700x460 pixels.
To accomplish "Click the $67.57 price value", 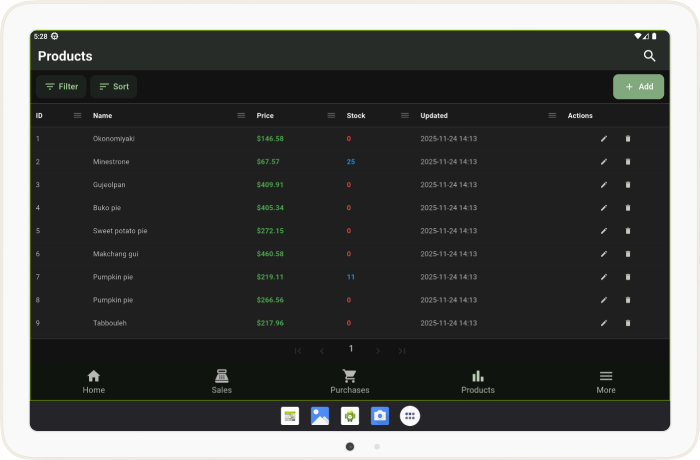I will (x=268, y=162).
